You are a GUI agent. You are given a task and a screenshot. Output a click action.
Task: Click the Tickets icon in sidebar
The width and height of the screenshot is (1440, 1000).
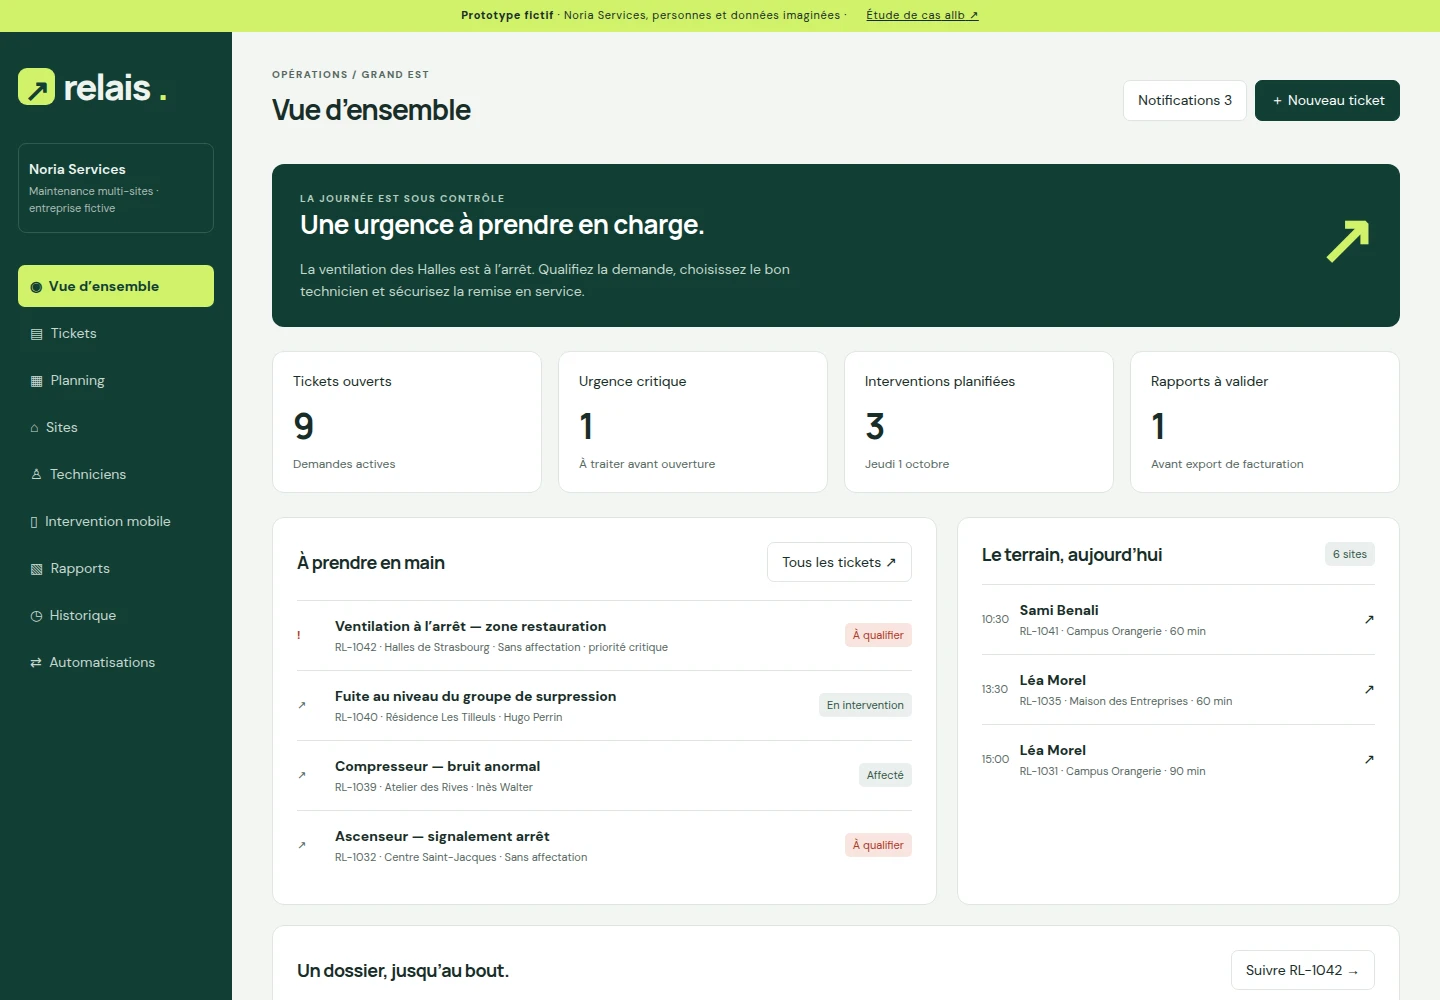[x=36, y=334]
